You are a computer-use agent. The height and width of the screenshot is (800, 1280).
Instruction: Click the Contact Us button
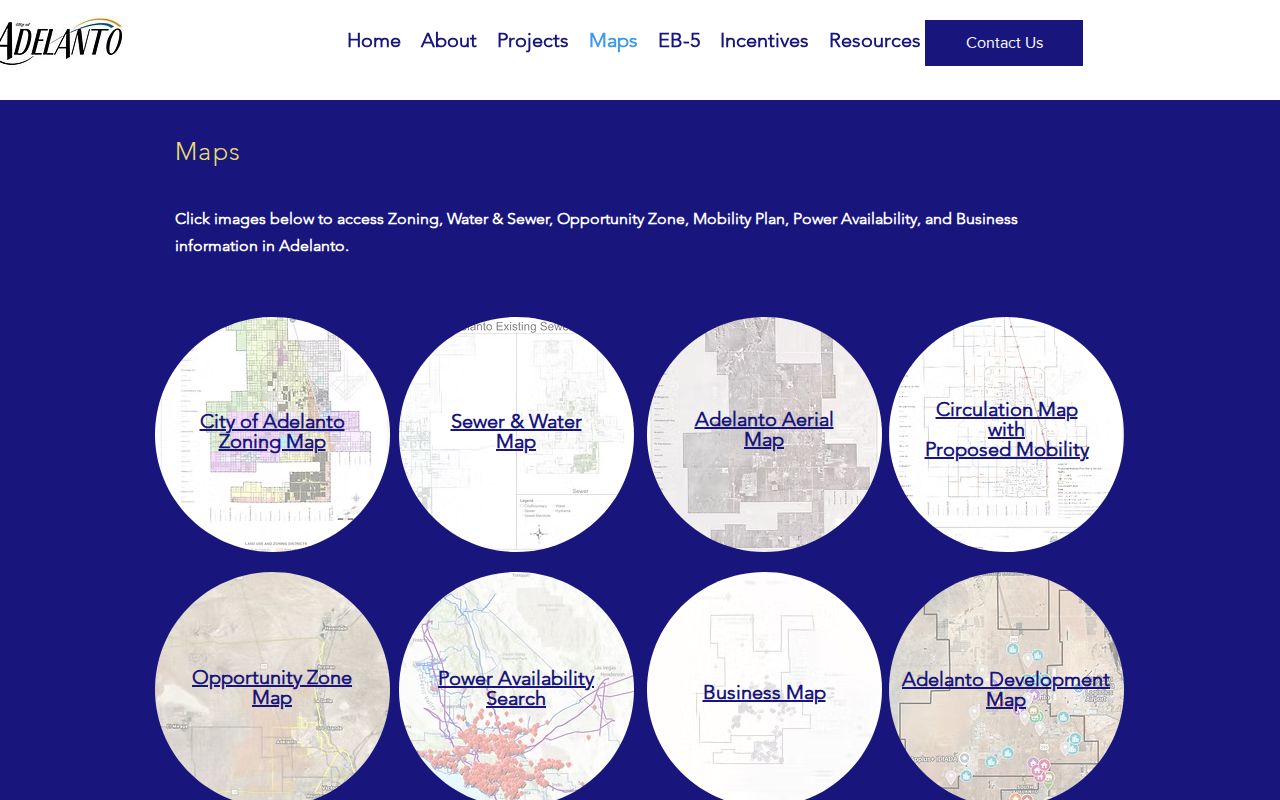[x=1004, y=43]
